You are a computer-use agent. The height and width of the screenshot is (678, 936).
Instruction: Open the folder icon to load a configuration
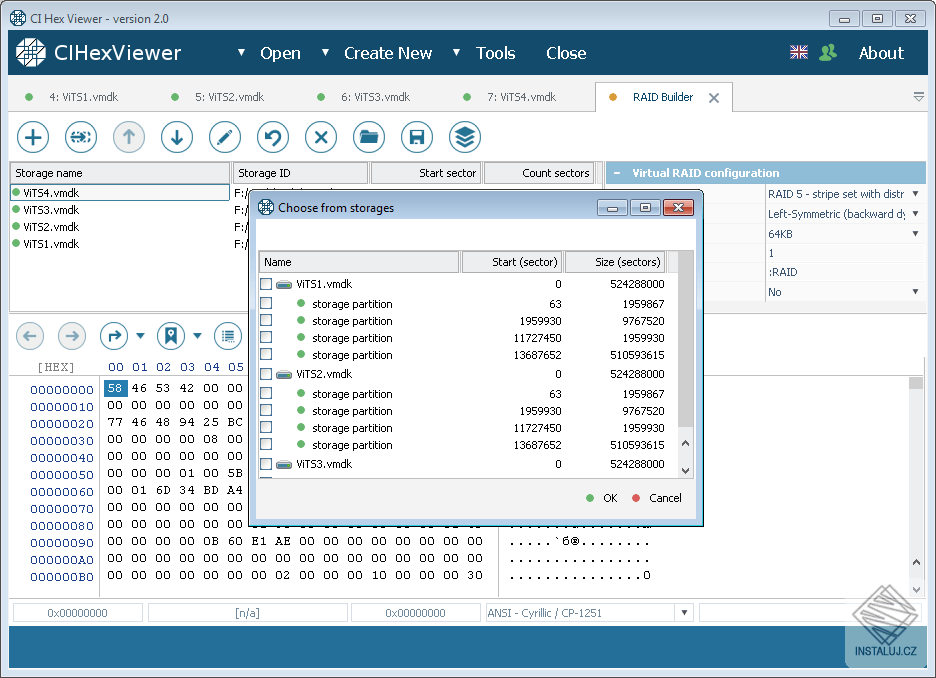coord(369,137)
